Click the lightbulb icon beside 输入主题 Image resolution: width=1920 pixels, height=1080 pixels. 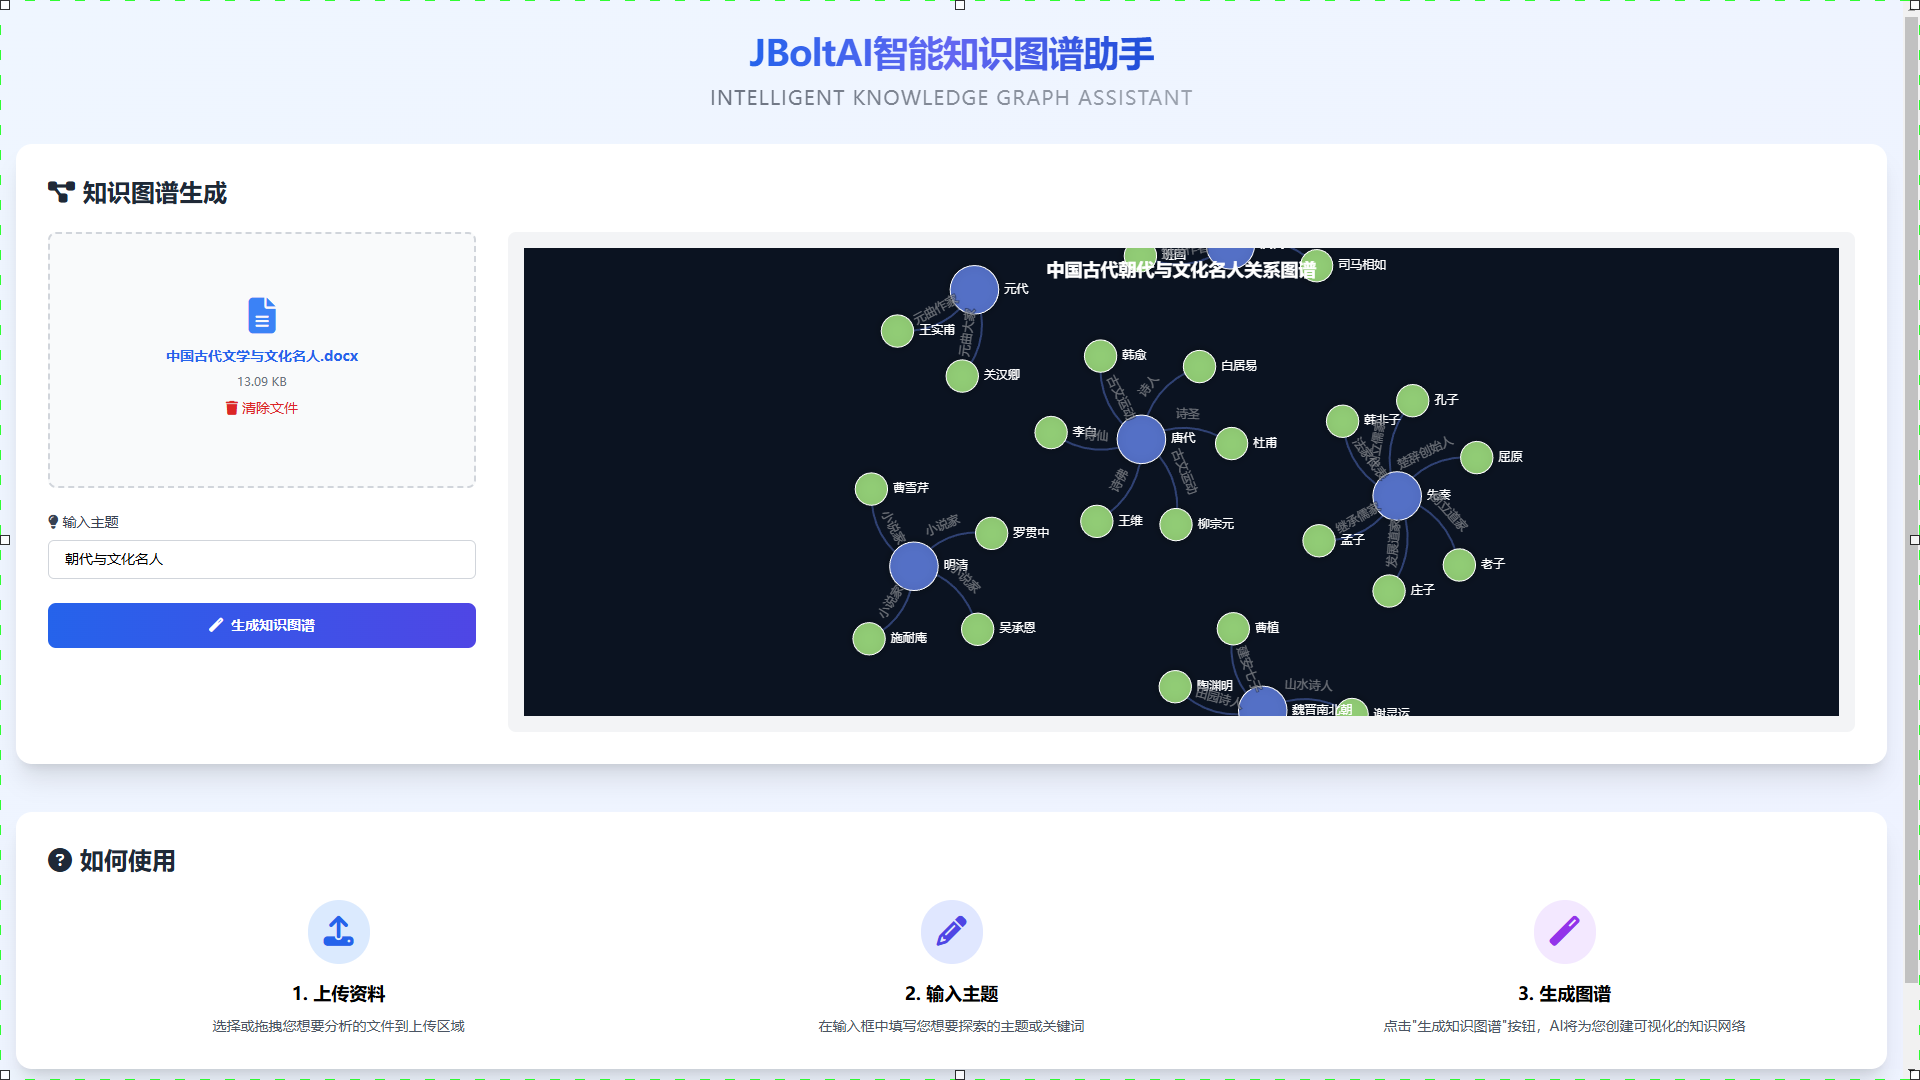coord(54,522)
